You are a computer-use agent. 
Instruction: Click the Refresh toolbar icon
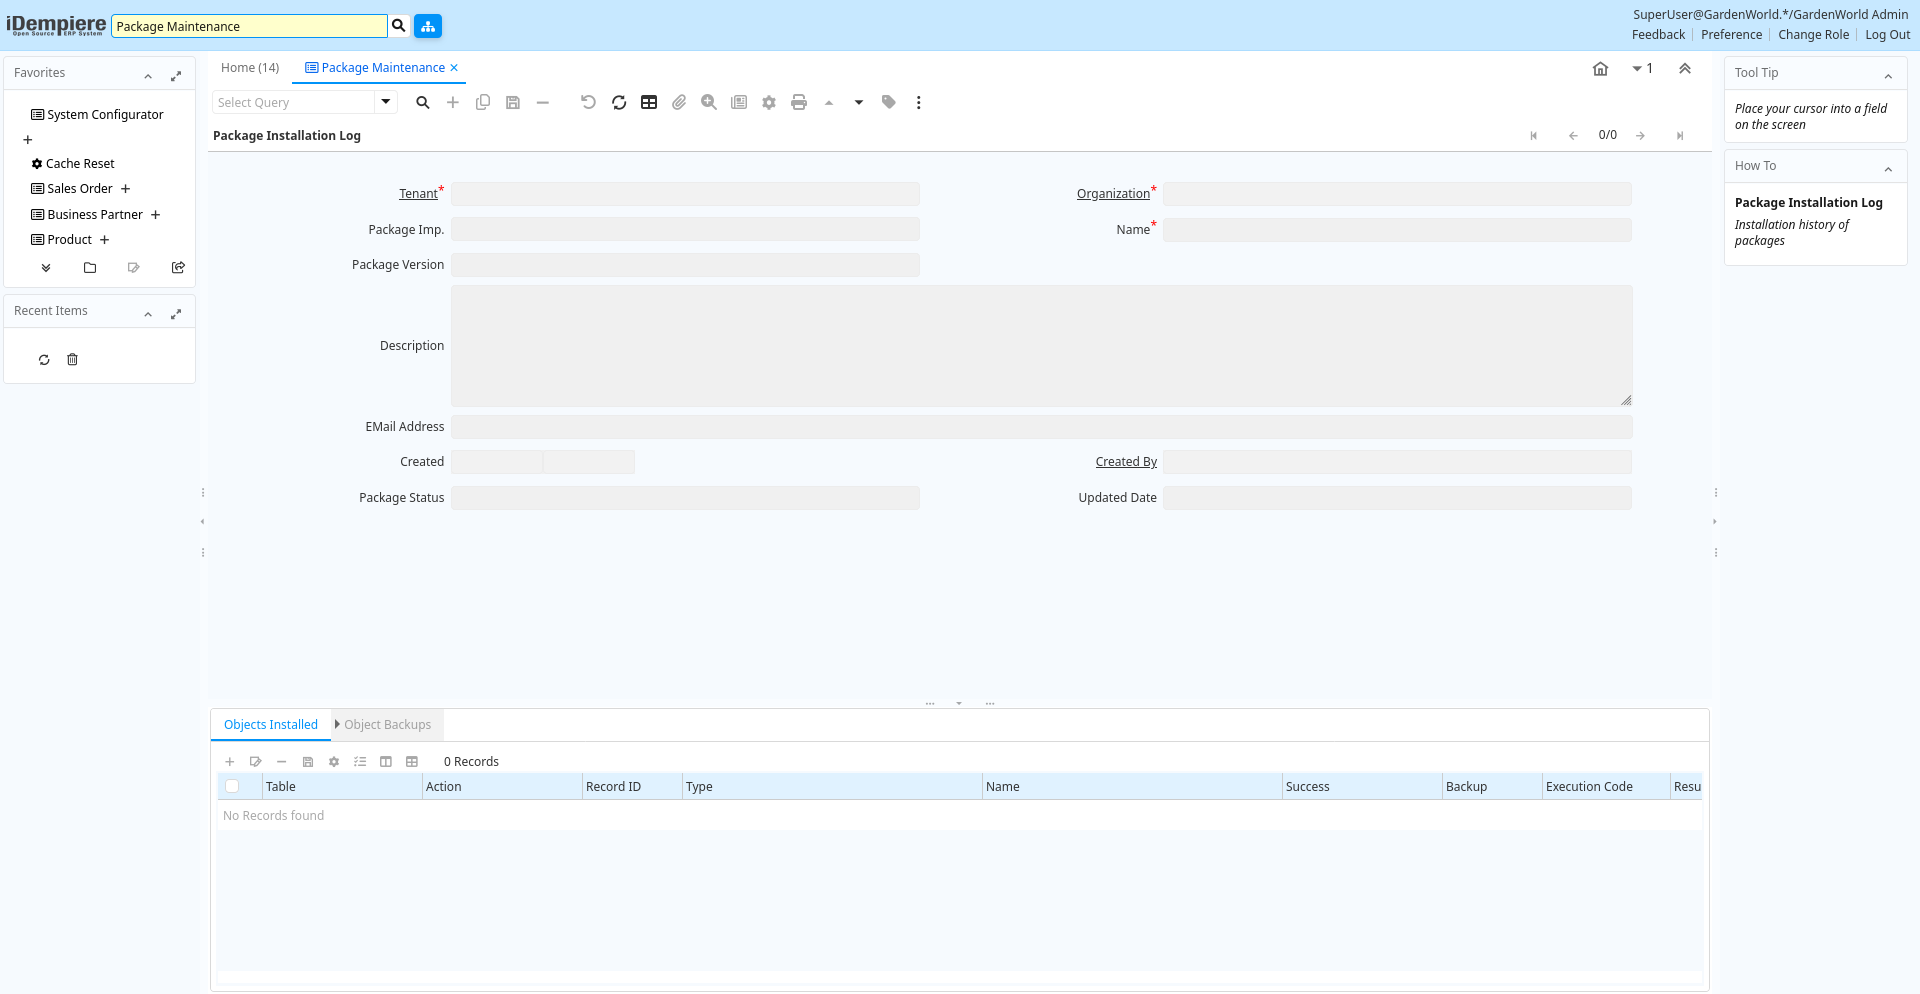coord(619,102)
